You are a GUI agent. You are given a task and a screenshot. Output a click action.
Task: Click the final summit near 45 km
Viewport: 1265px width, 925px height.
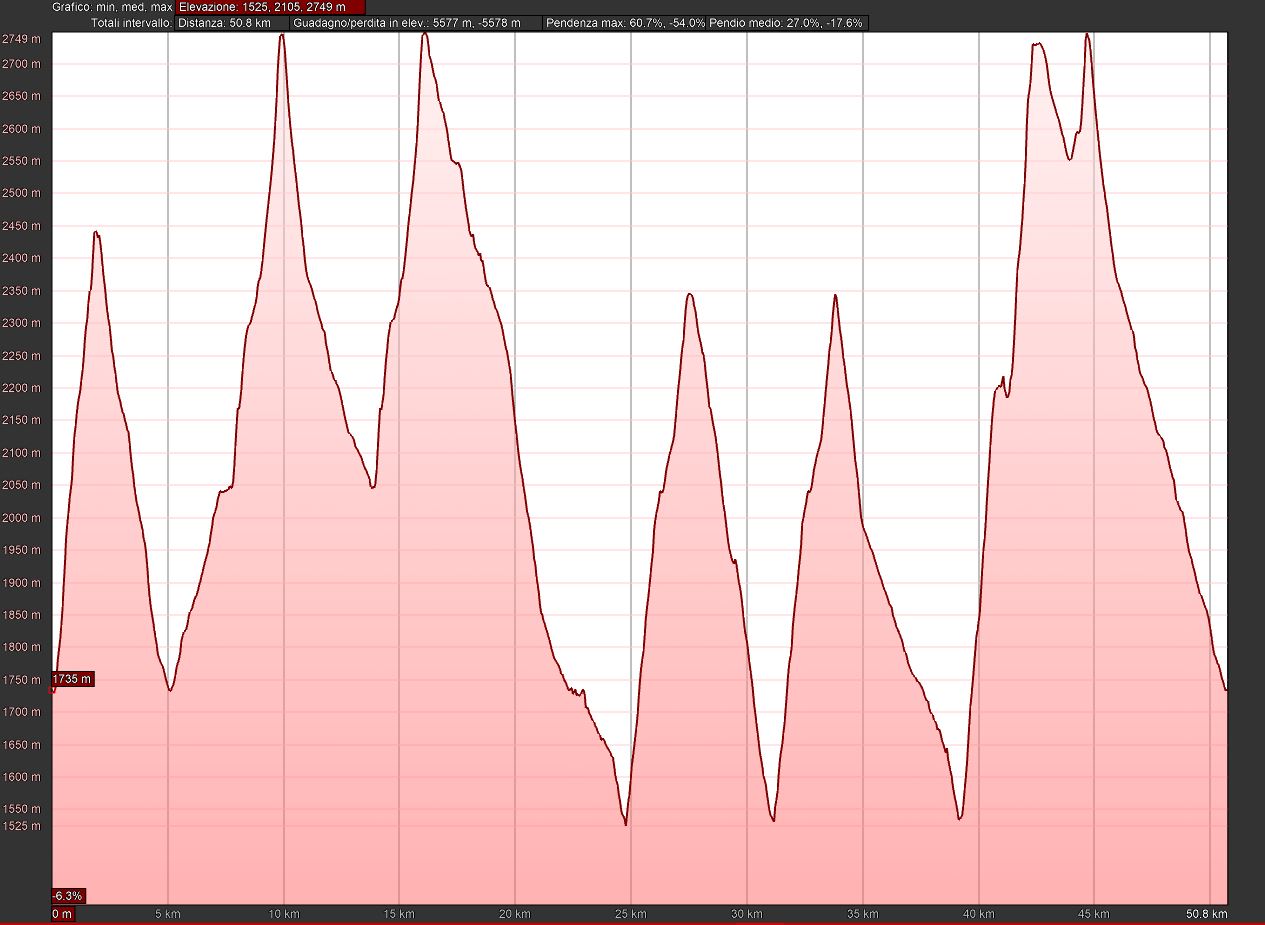(x=1087, y=34)
